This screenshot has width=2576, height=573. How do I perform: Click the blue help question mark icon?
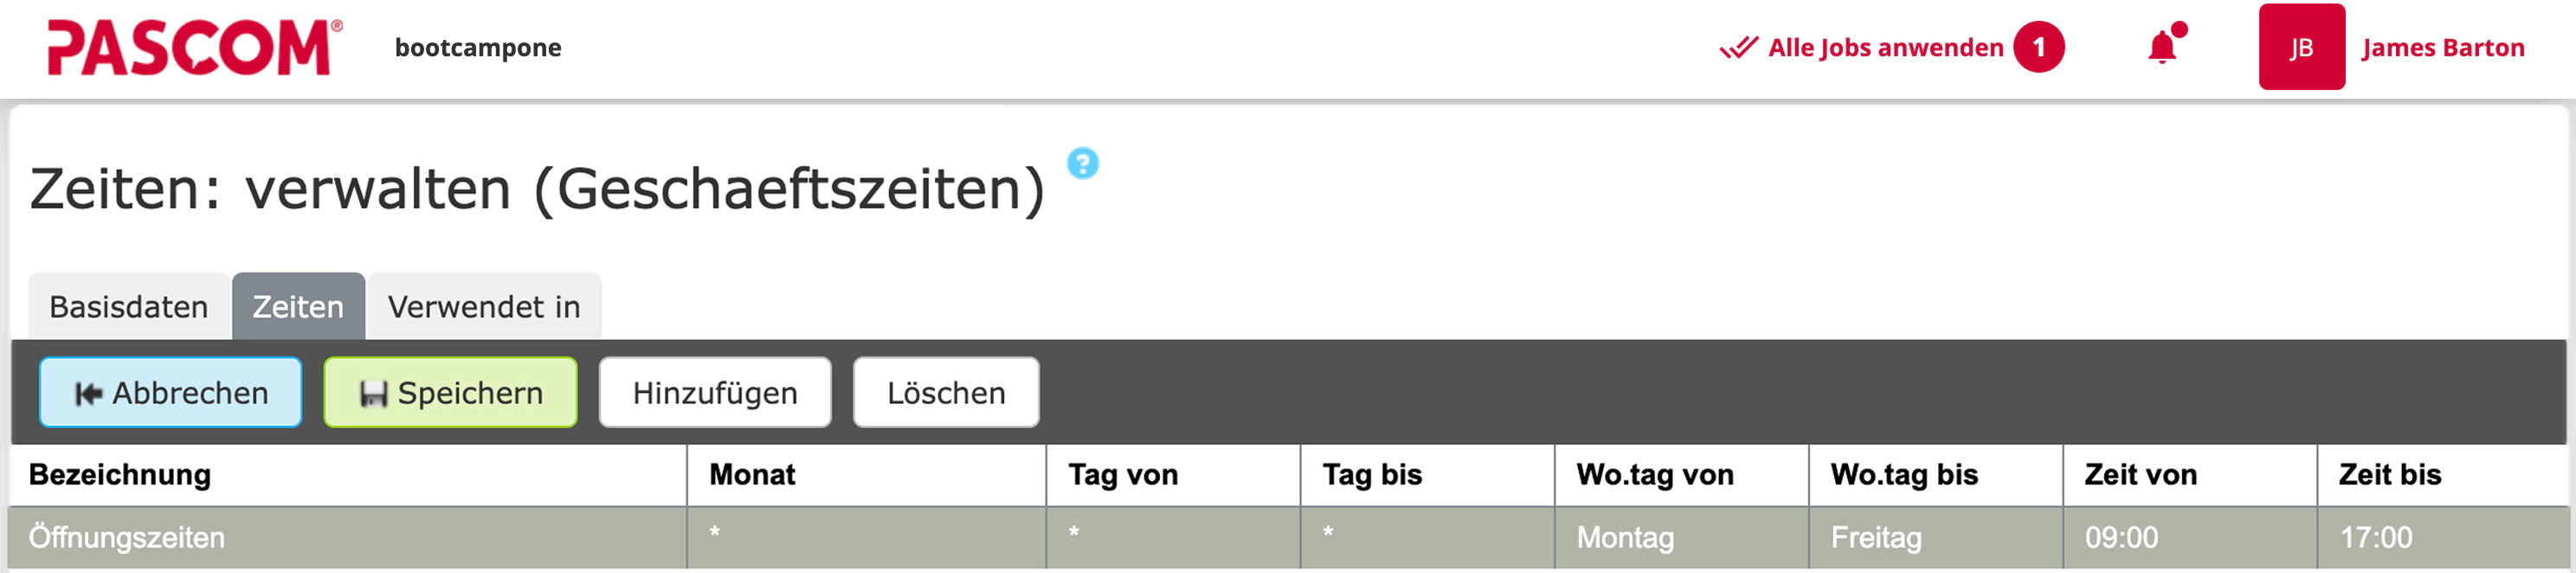(x=1082, y=163)
